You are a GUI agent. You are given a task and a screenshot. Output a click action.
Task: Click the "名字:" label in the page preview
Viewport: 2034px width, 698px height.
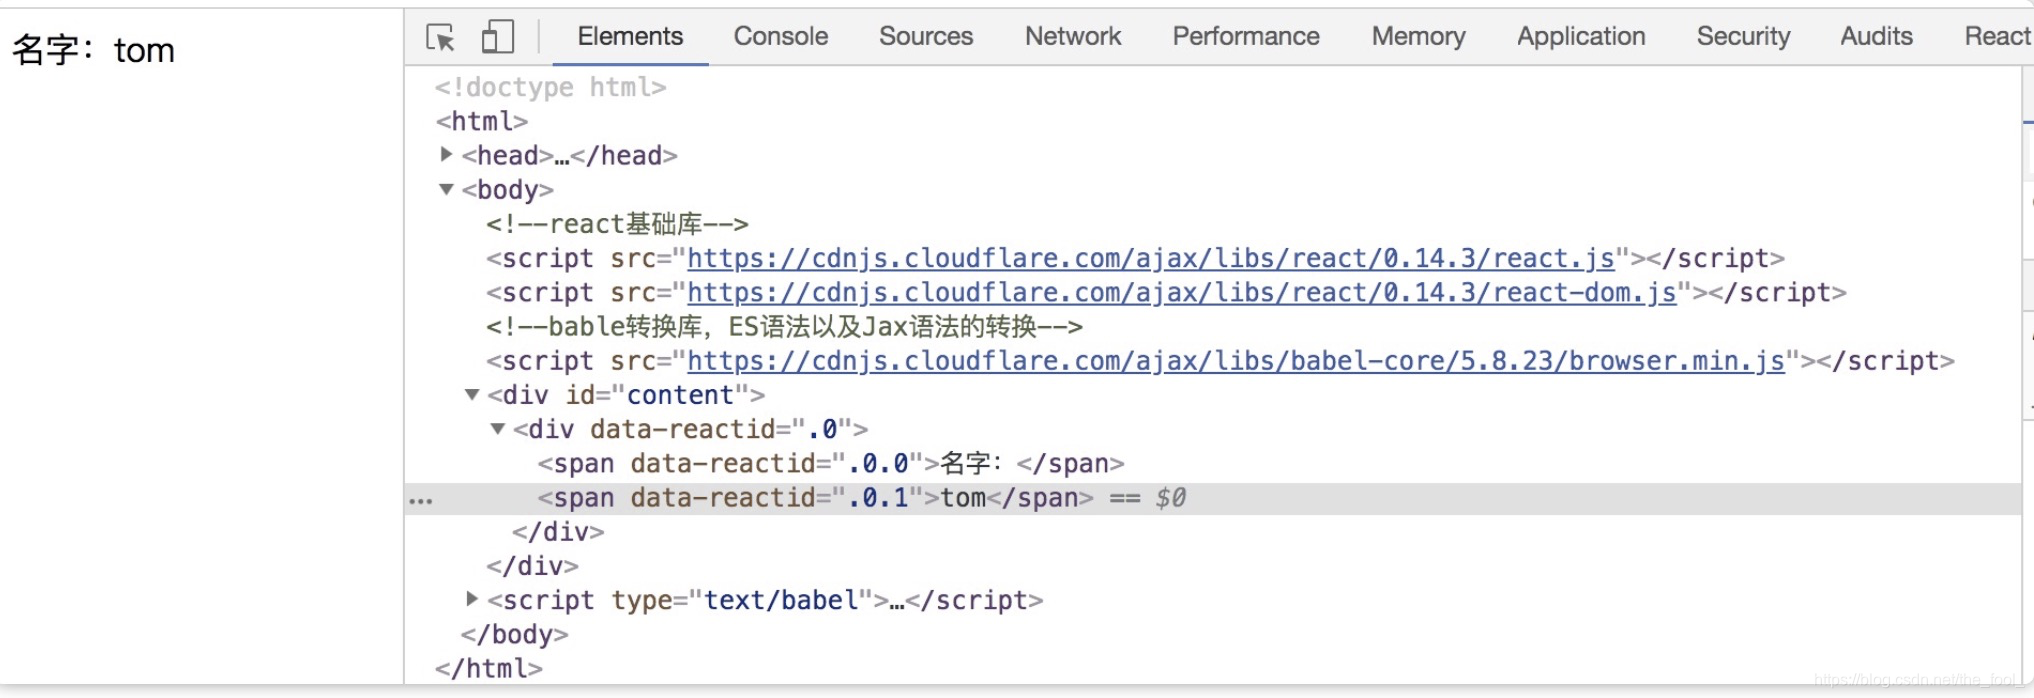53,50
